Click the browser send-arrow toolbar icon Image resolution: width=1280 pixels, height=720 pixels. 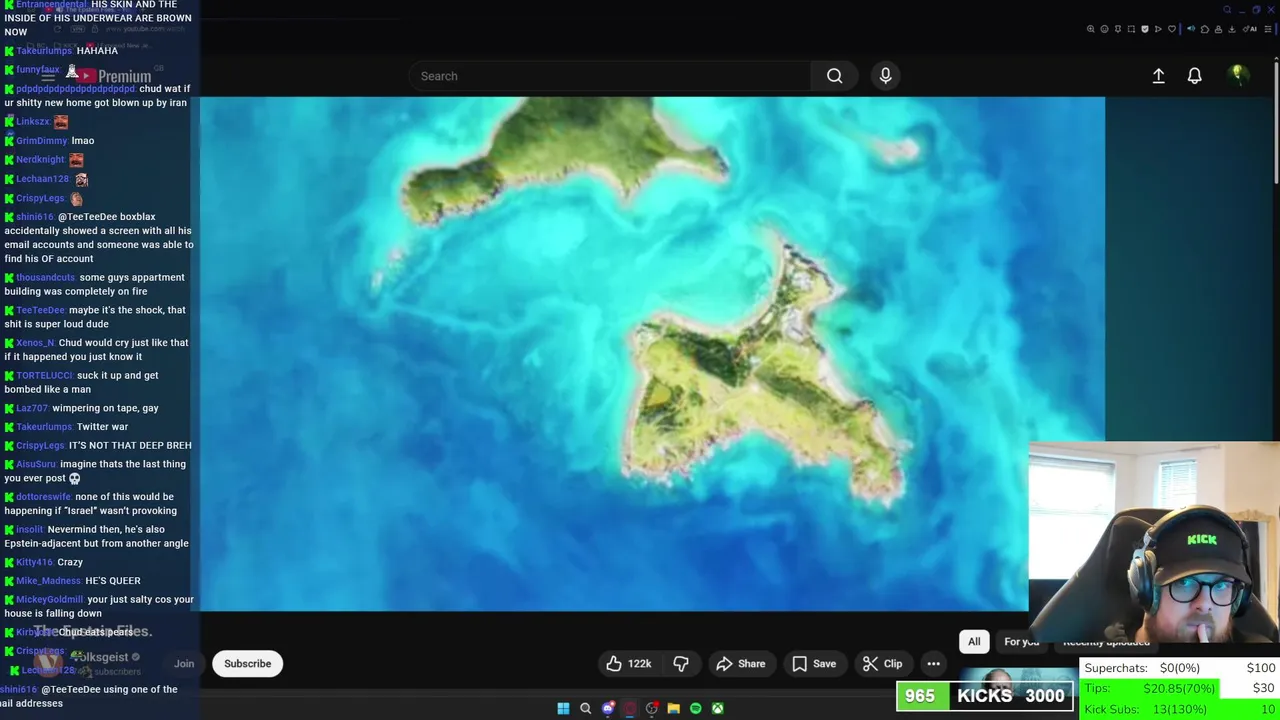click(1158, 29)
